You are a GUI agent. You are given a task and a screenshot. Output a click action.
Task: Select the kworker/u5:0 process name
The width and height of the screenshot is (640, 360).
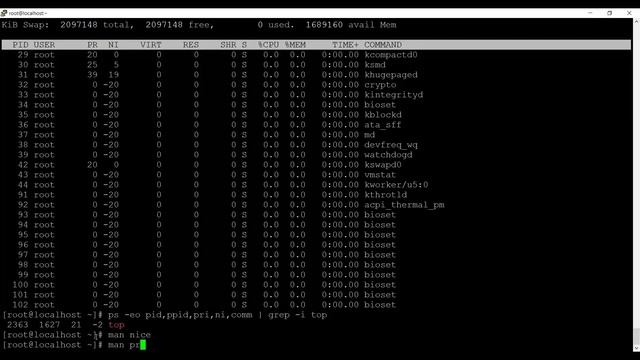tap(396, 185)
